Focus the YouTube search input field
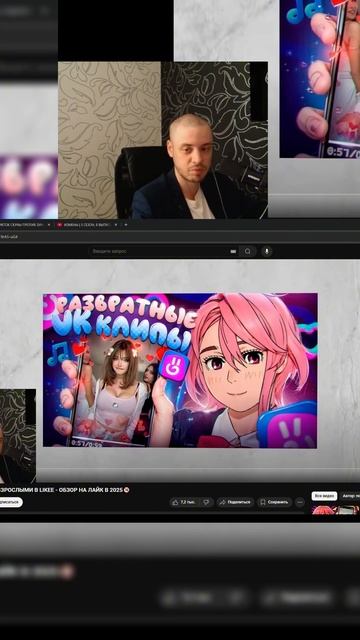 (163, 251)
